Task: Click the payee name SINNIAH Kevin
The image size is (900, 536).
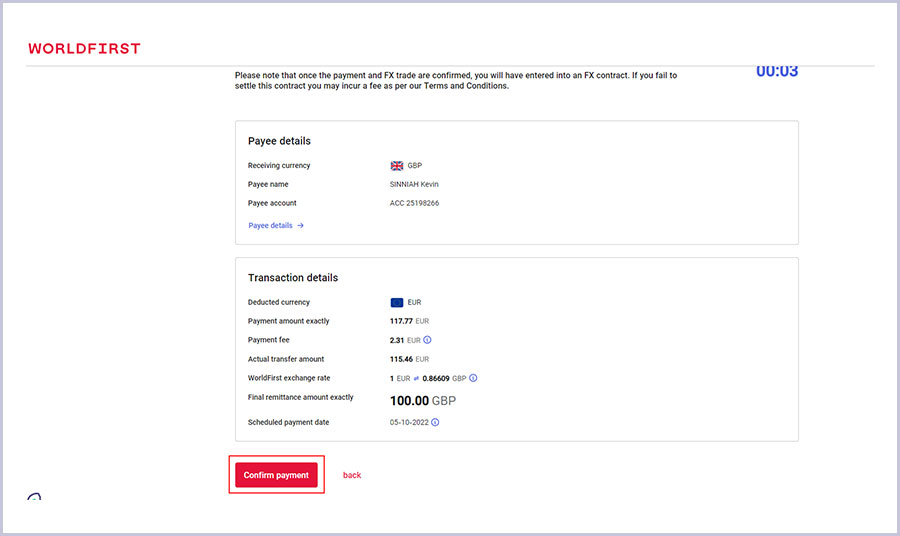Action: coord(414,184)
